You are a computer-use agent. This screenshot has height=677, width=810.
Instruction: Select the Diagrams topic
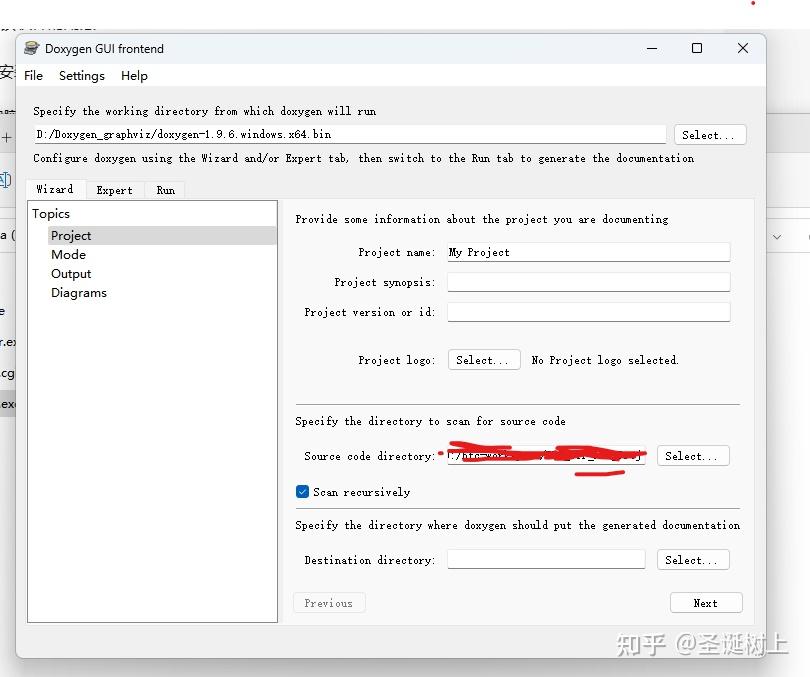tap(79, 293)
